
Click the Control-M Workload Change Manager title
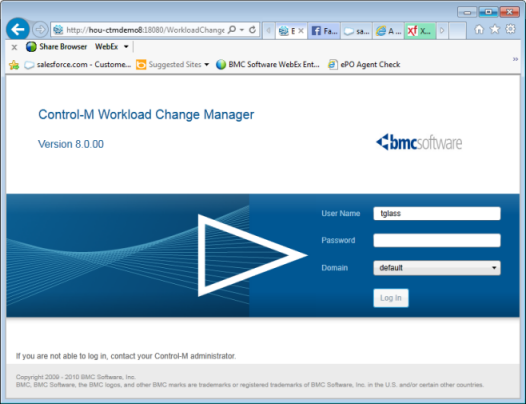point(146,115)
